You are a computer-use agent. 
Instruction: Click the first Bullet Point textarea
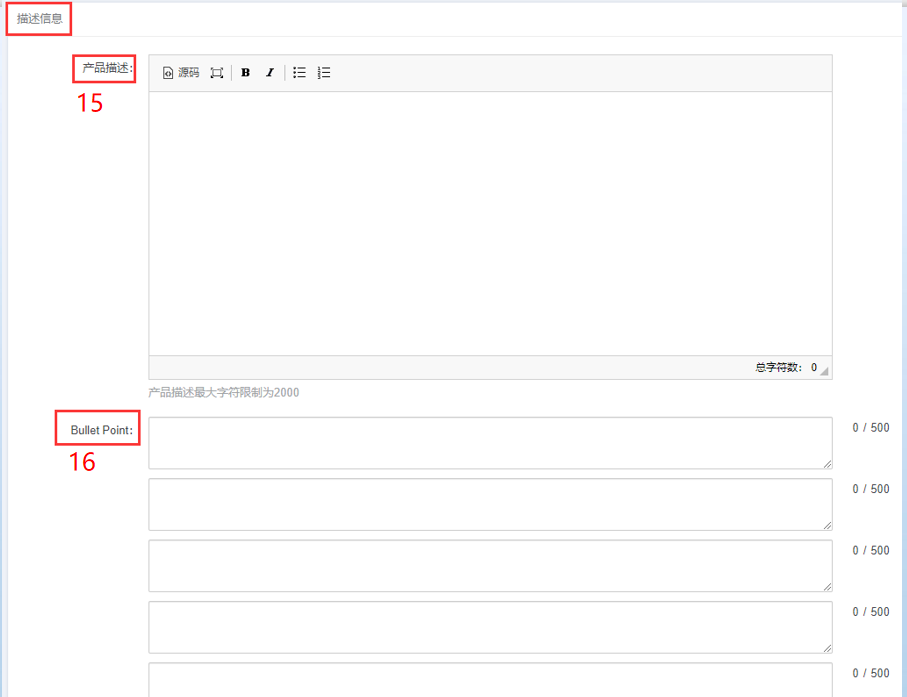click(x=491, y=443)
